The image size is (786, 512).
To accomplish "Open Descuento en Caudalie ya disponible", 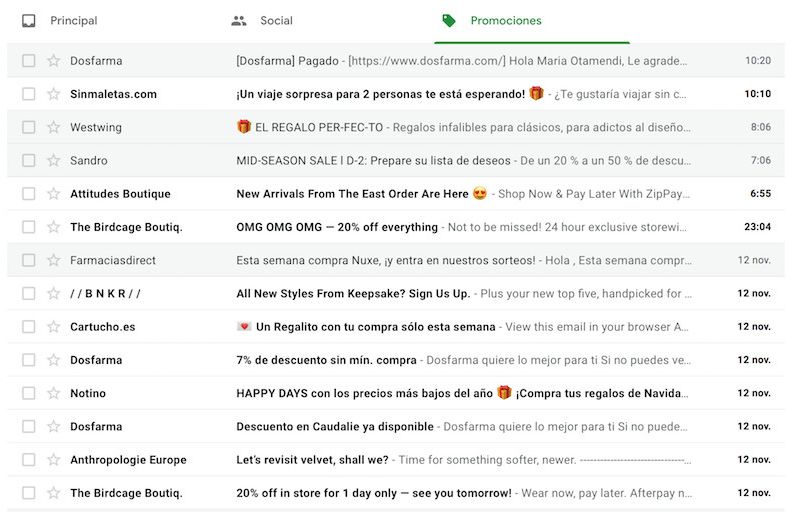I will [335, 426].
